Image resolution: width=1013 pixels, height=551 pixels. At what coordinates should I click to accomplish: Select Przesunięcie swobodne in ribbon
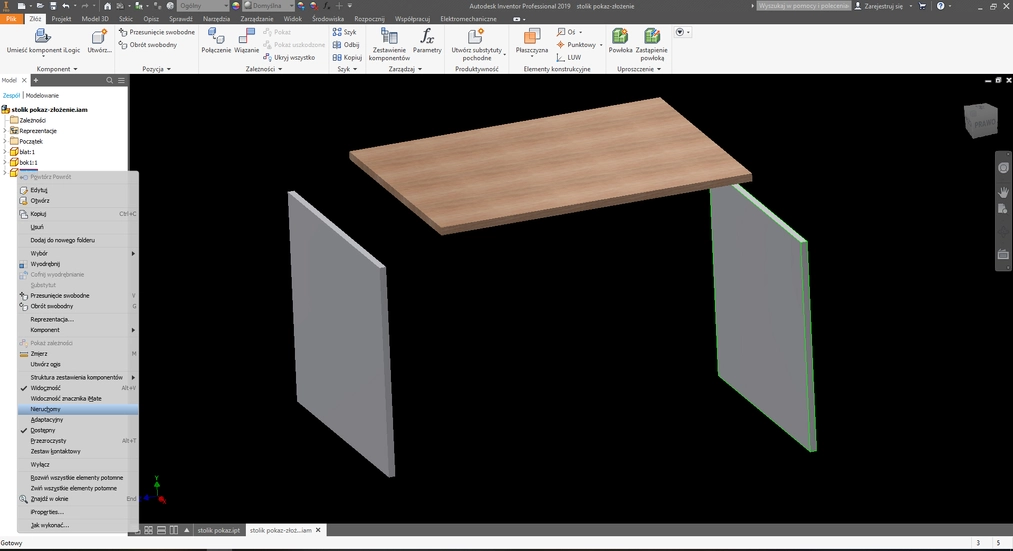point(156,32)
